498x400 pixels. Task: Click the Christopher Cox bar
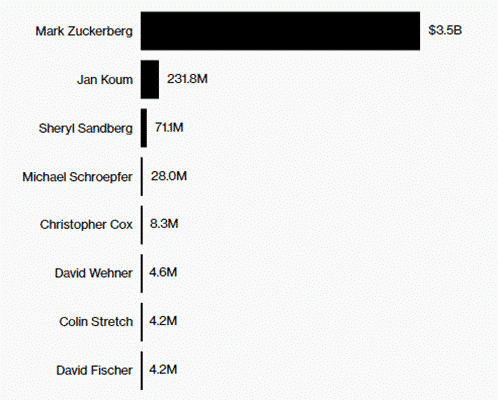(x=142, y=225)
